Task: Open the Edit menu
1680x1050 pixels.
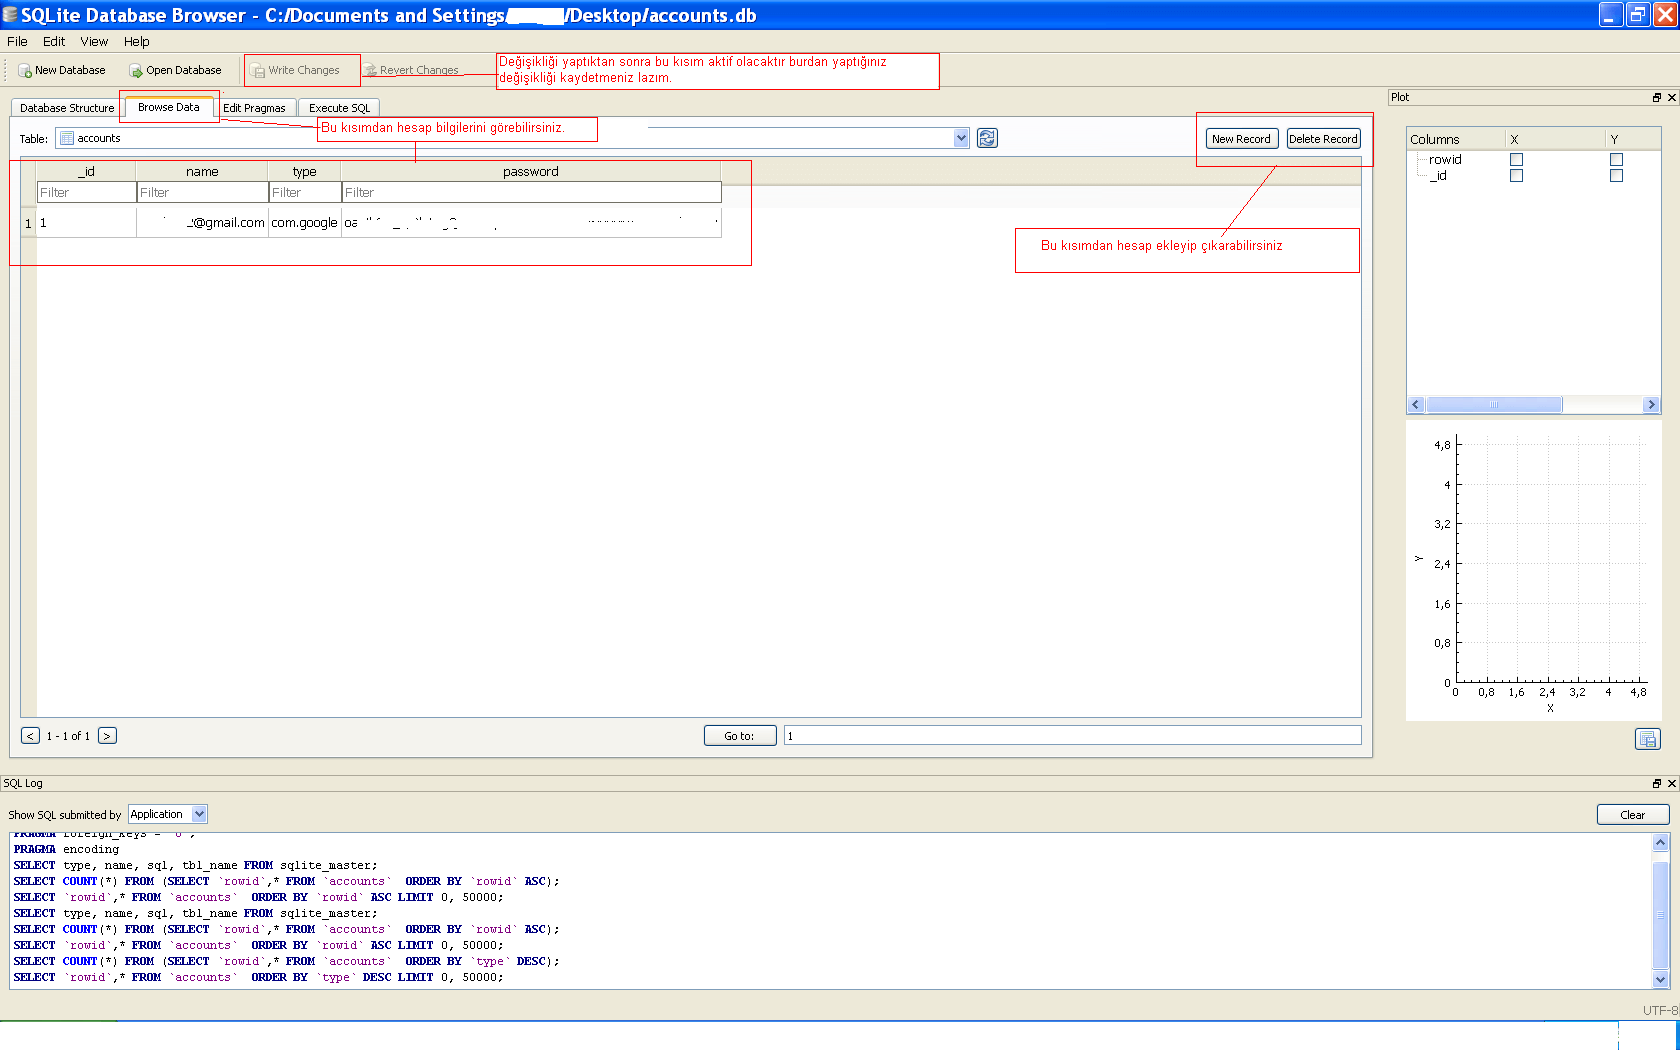Action: pyautogui.click(x=54, y=42)
